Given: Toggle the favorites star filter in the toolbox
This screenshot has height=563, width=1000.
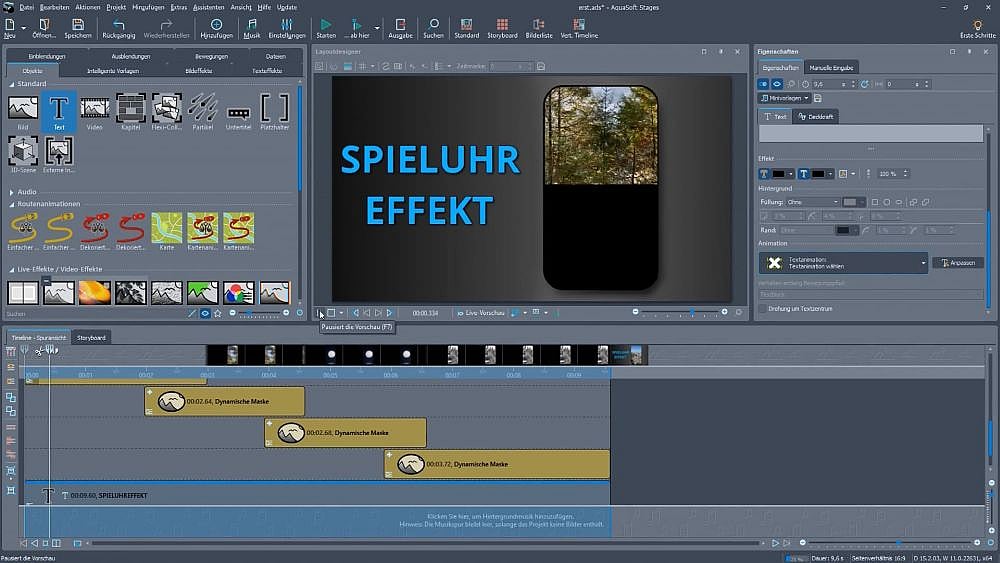Looking at the screenshot, I should coord(218,313).
